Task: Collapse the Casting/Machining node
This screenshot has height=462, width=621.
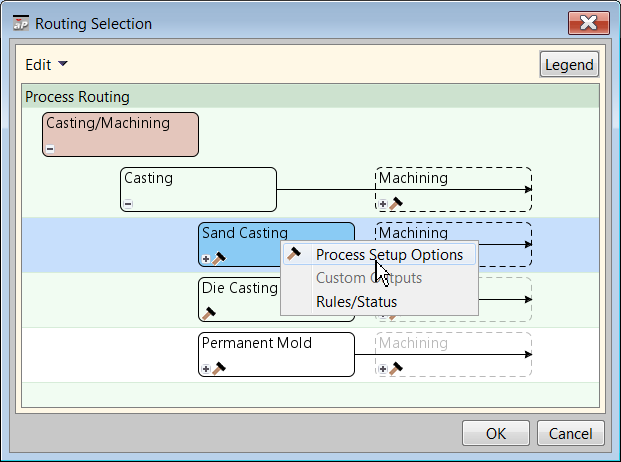Action: point(50,149)
